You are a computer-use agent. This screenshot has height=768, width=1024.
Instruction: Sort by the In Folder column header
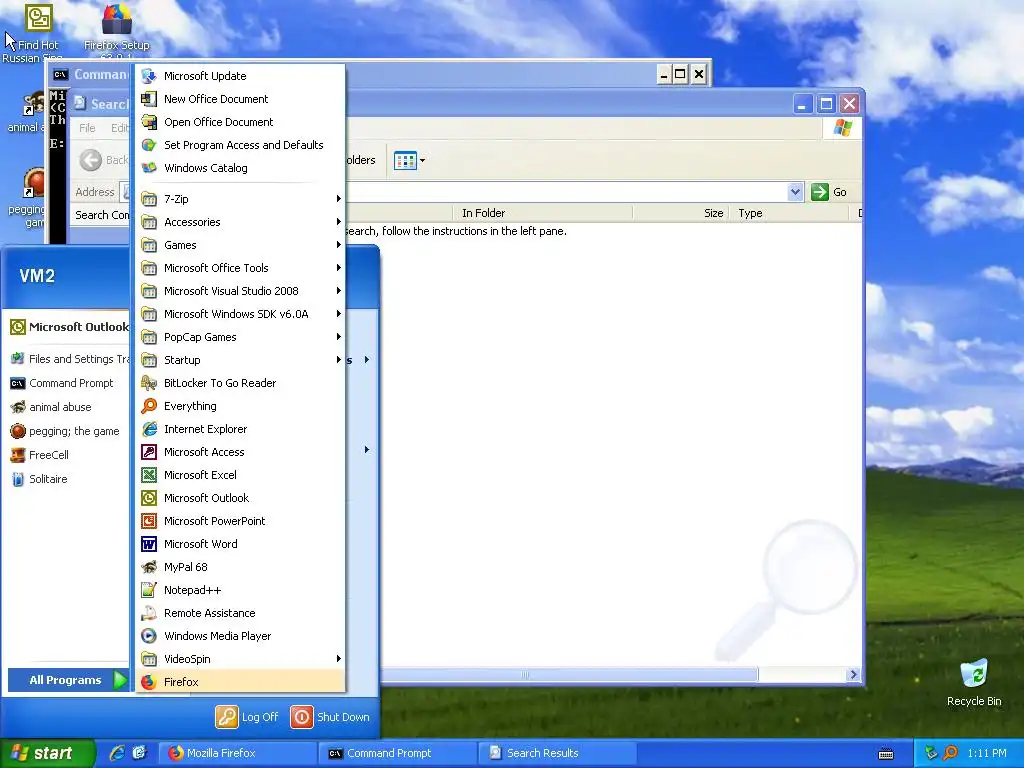[542, 213]
